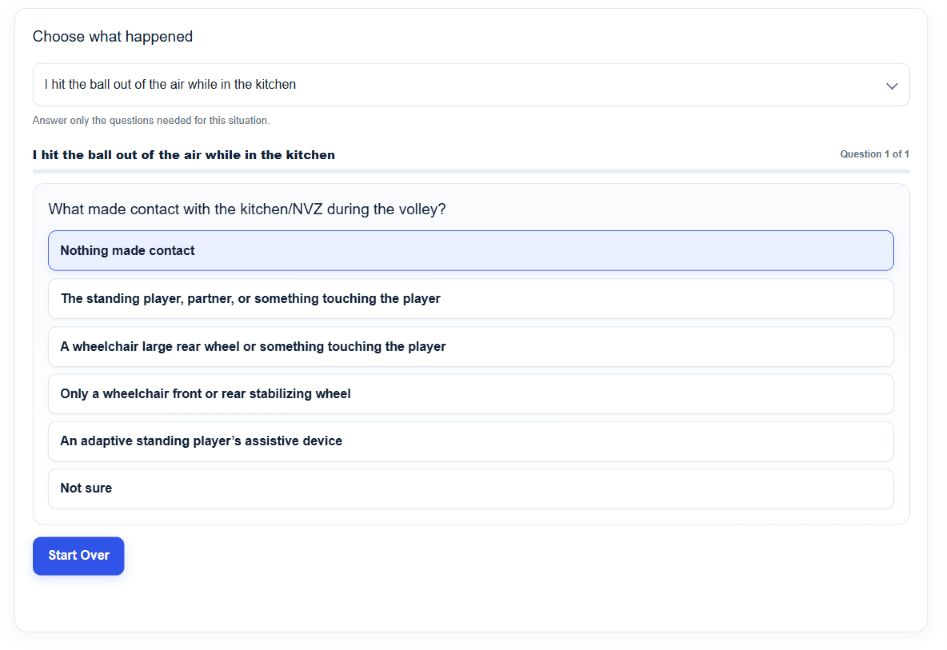Image resolution: width=947 pixels, height=650 pixels.
Task: Click the Start Over button
Action: click(x=79, y=556)
